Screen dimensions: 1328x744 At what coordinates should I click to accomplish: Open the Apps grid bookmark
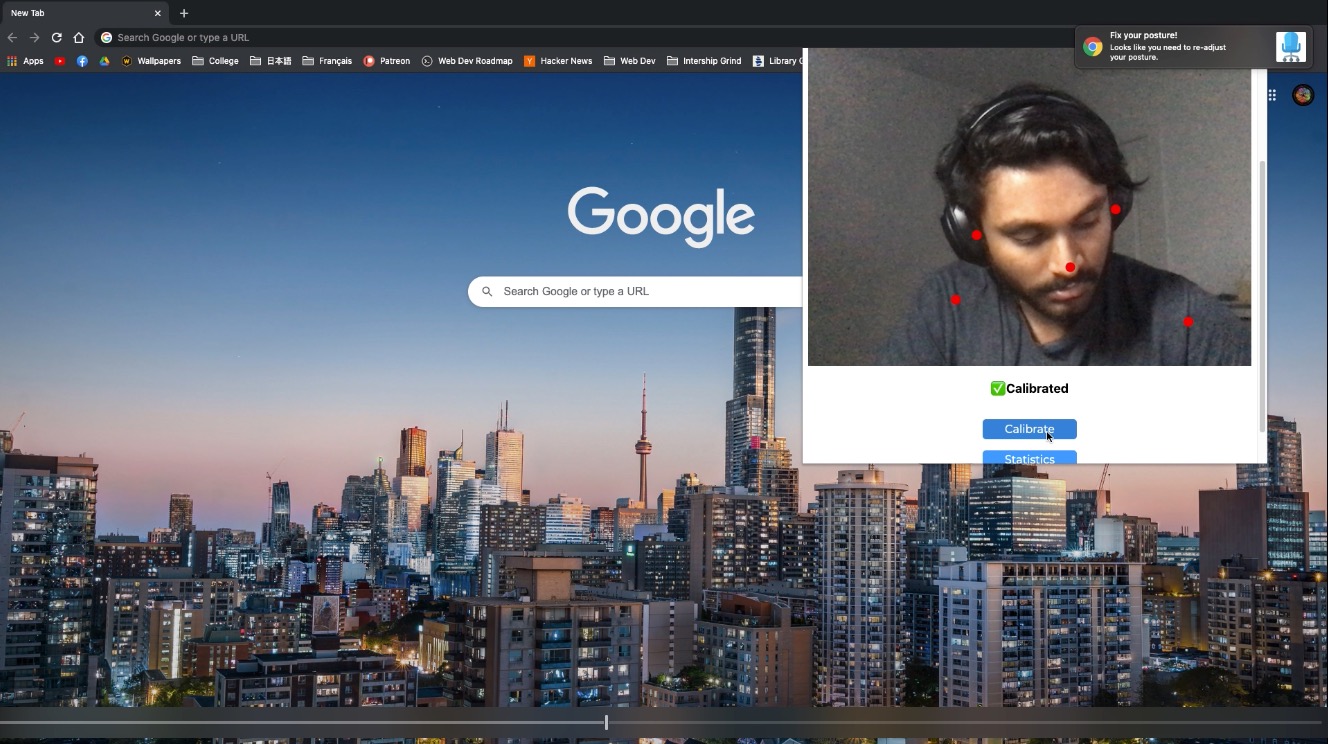[x=26, y=61]
